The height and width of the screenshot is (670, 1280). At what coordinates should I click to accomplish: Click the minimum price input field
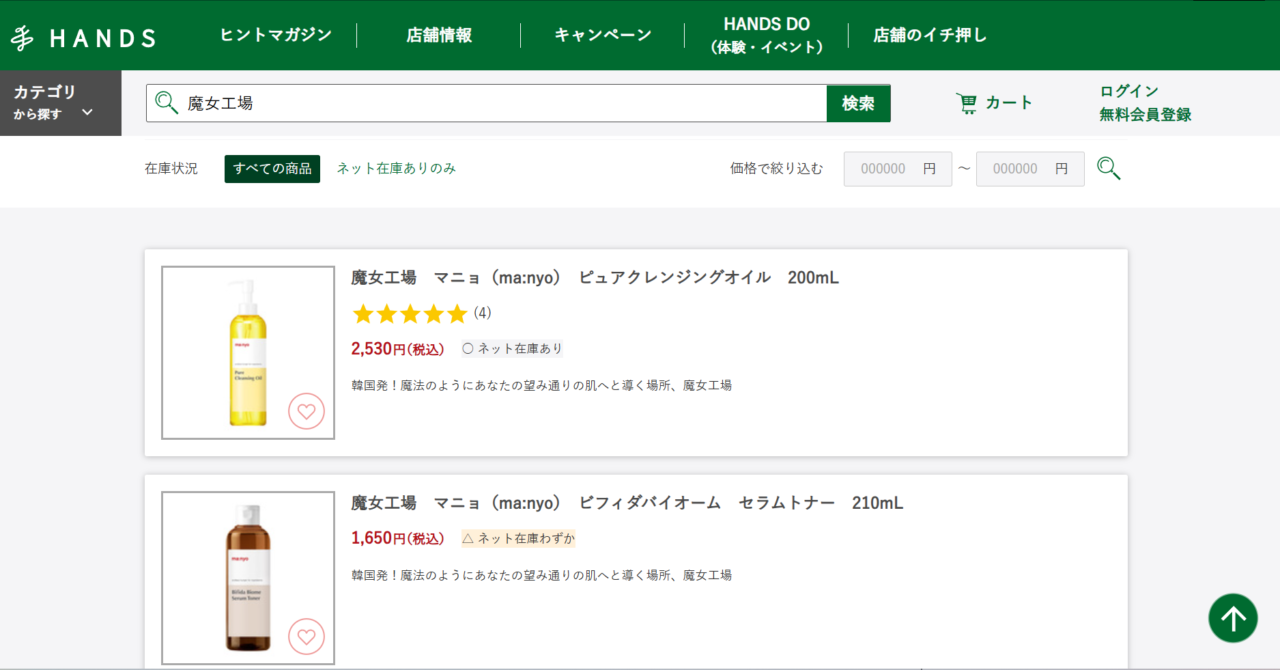point(898,169)
